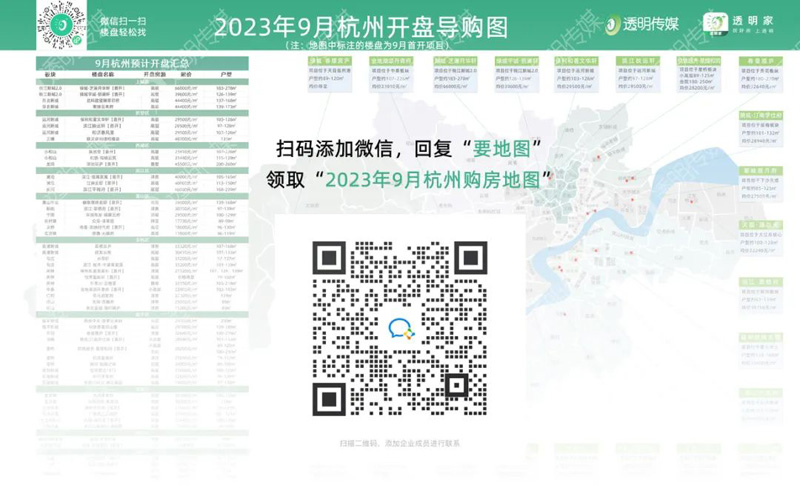Click the 透明传媒 brand name text
This screenshot has height=499, width=800.
(x=651, y=24)
